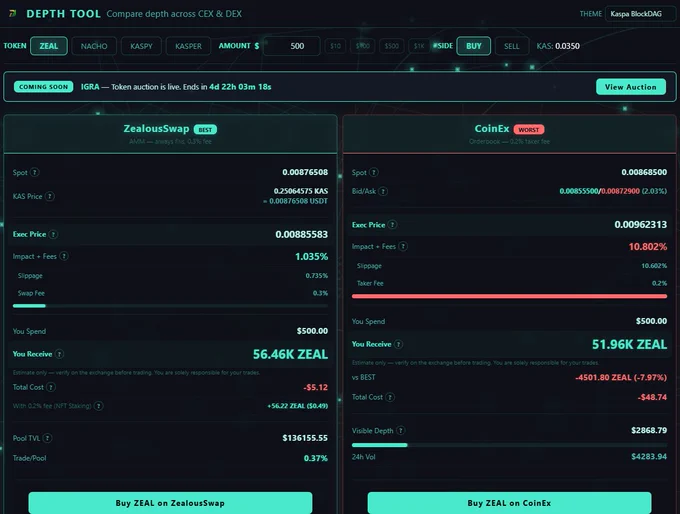Click the -4501.80 ZEAL vs BEST value
Image resolution: width=680 pixels, height=514 pixels.
coord(621,377)
